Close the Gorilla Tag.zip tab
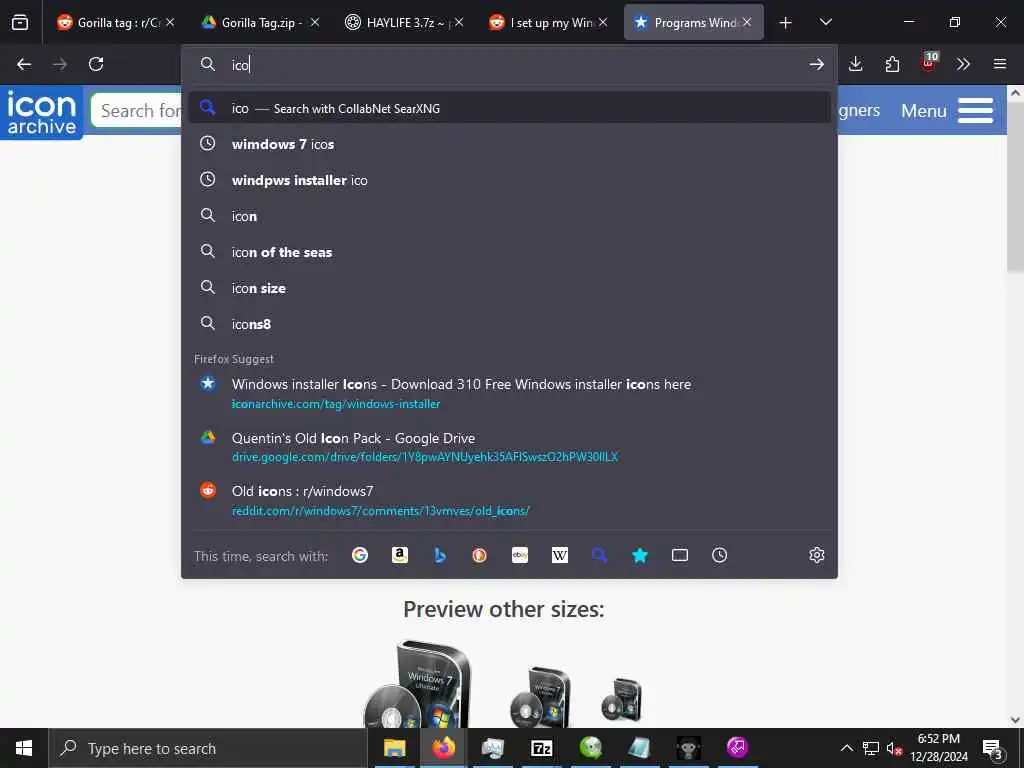 [315, 22]
